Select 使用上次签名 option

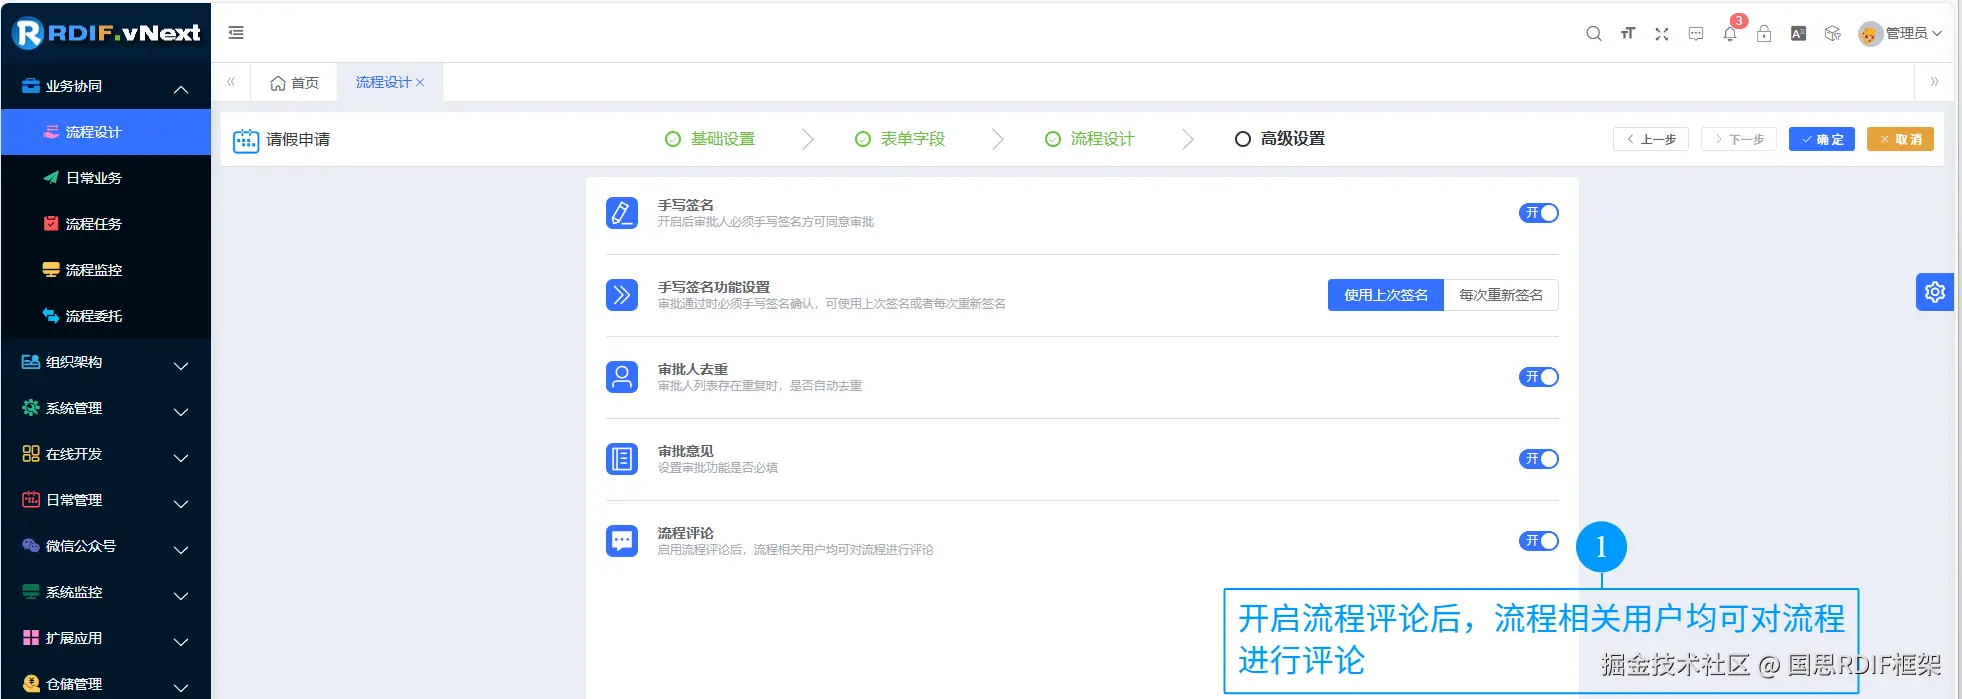pyautogui.click(x=1386, y=295)
